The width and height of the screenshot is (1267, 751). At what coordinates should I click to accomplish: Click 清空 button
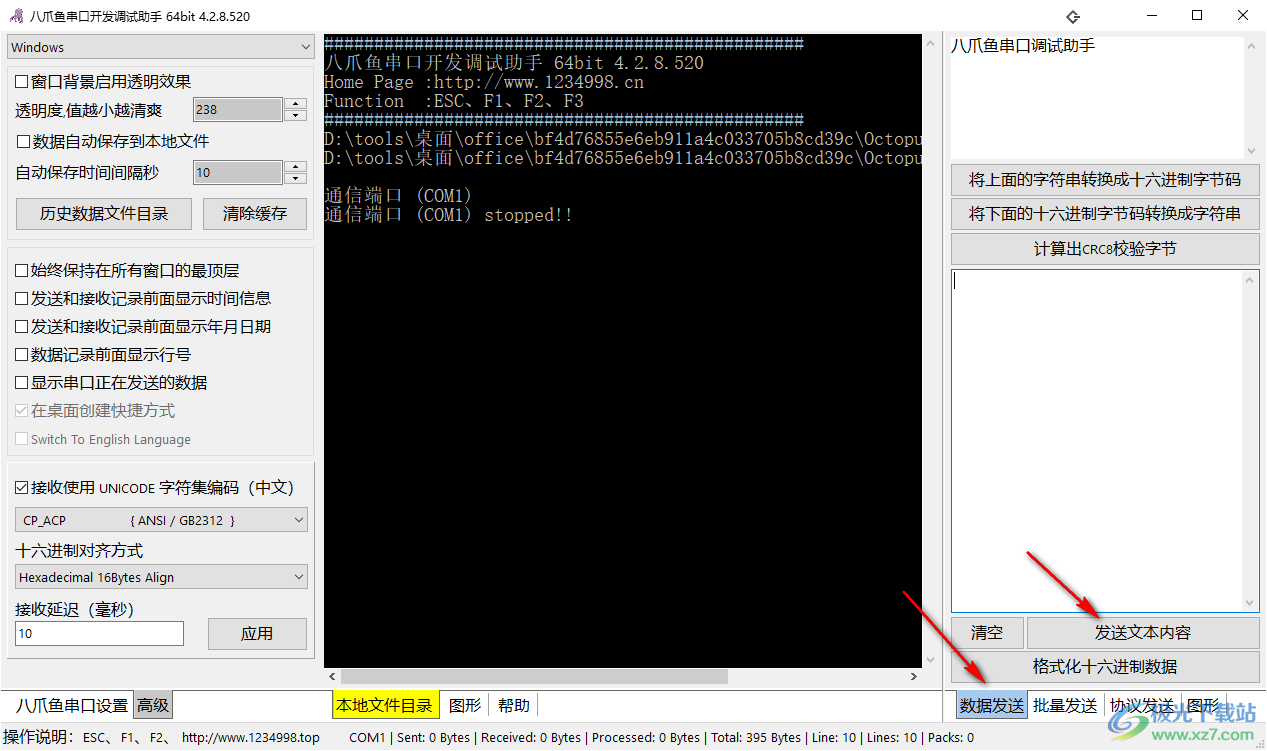pyautogui.click(x=987, y=632)
